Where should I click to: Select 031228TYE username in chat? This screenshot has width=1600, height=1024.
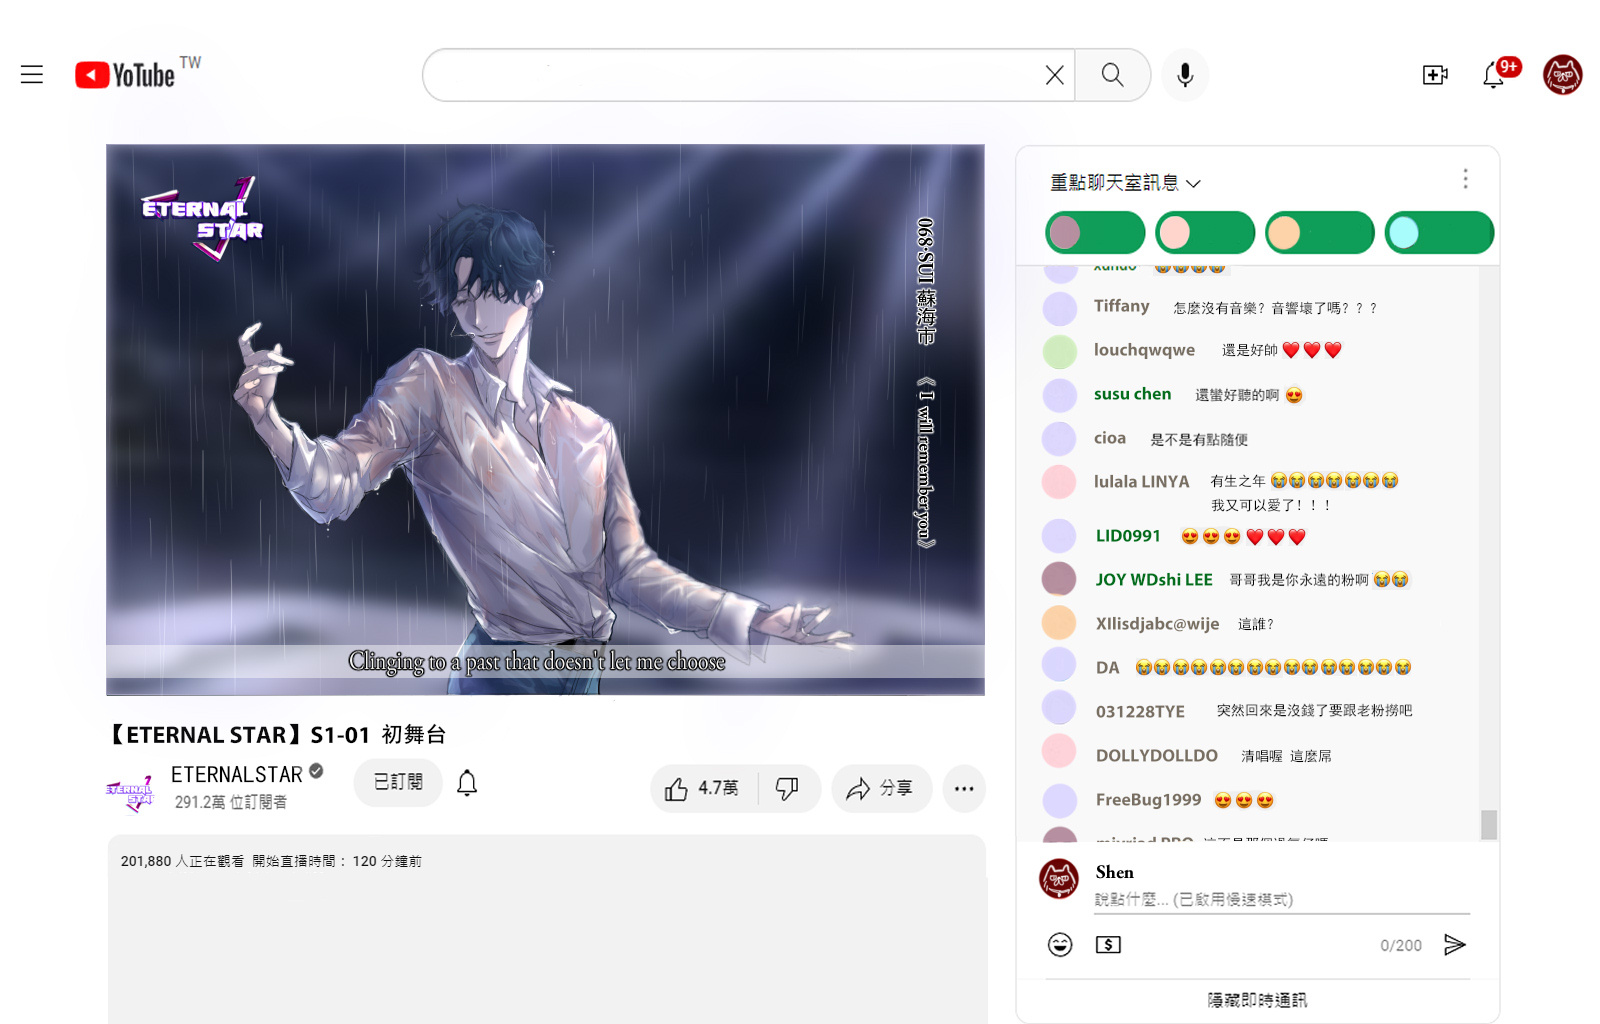(x=1140, y=712)
